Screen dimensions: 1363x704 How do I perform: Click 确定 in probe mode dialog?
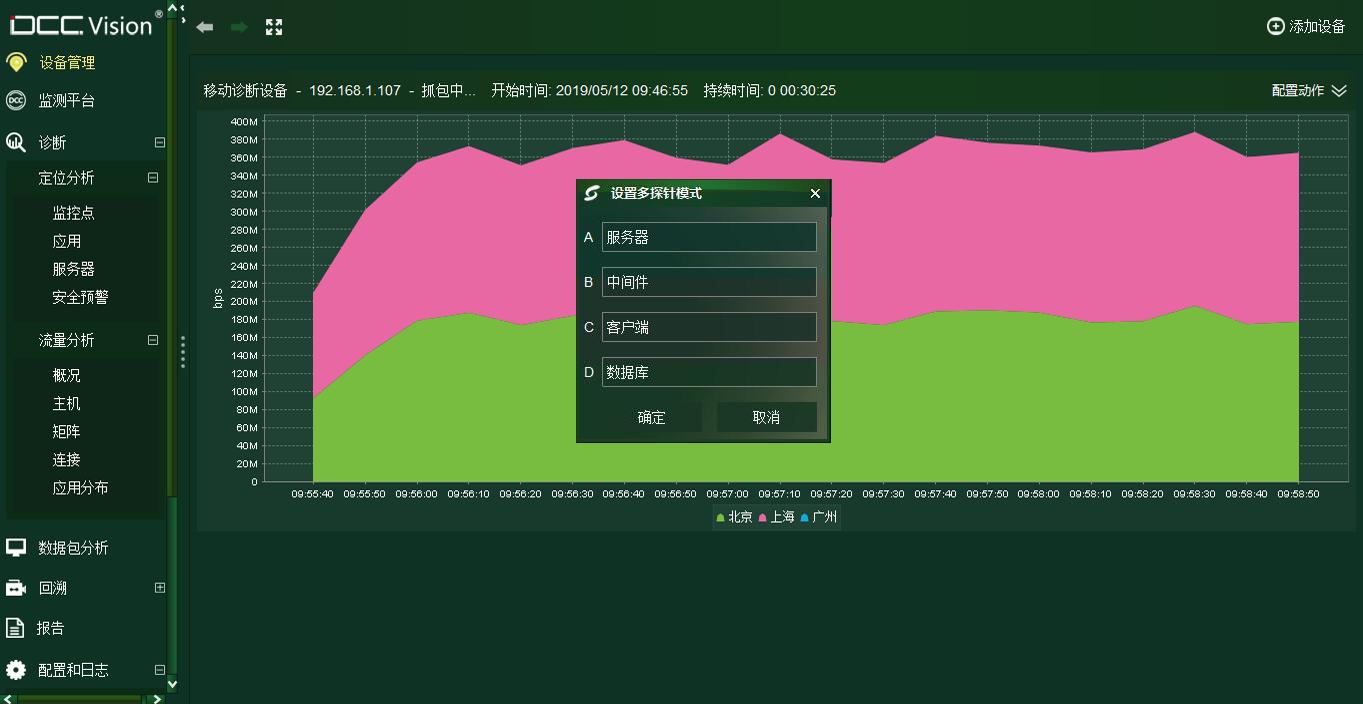651,417
